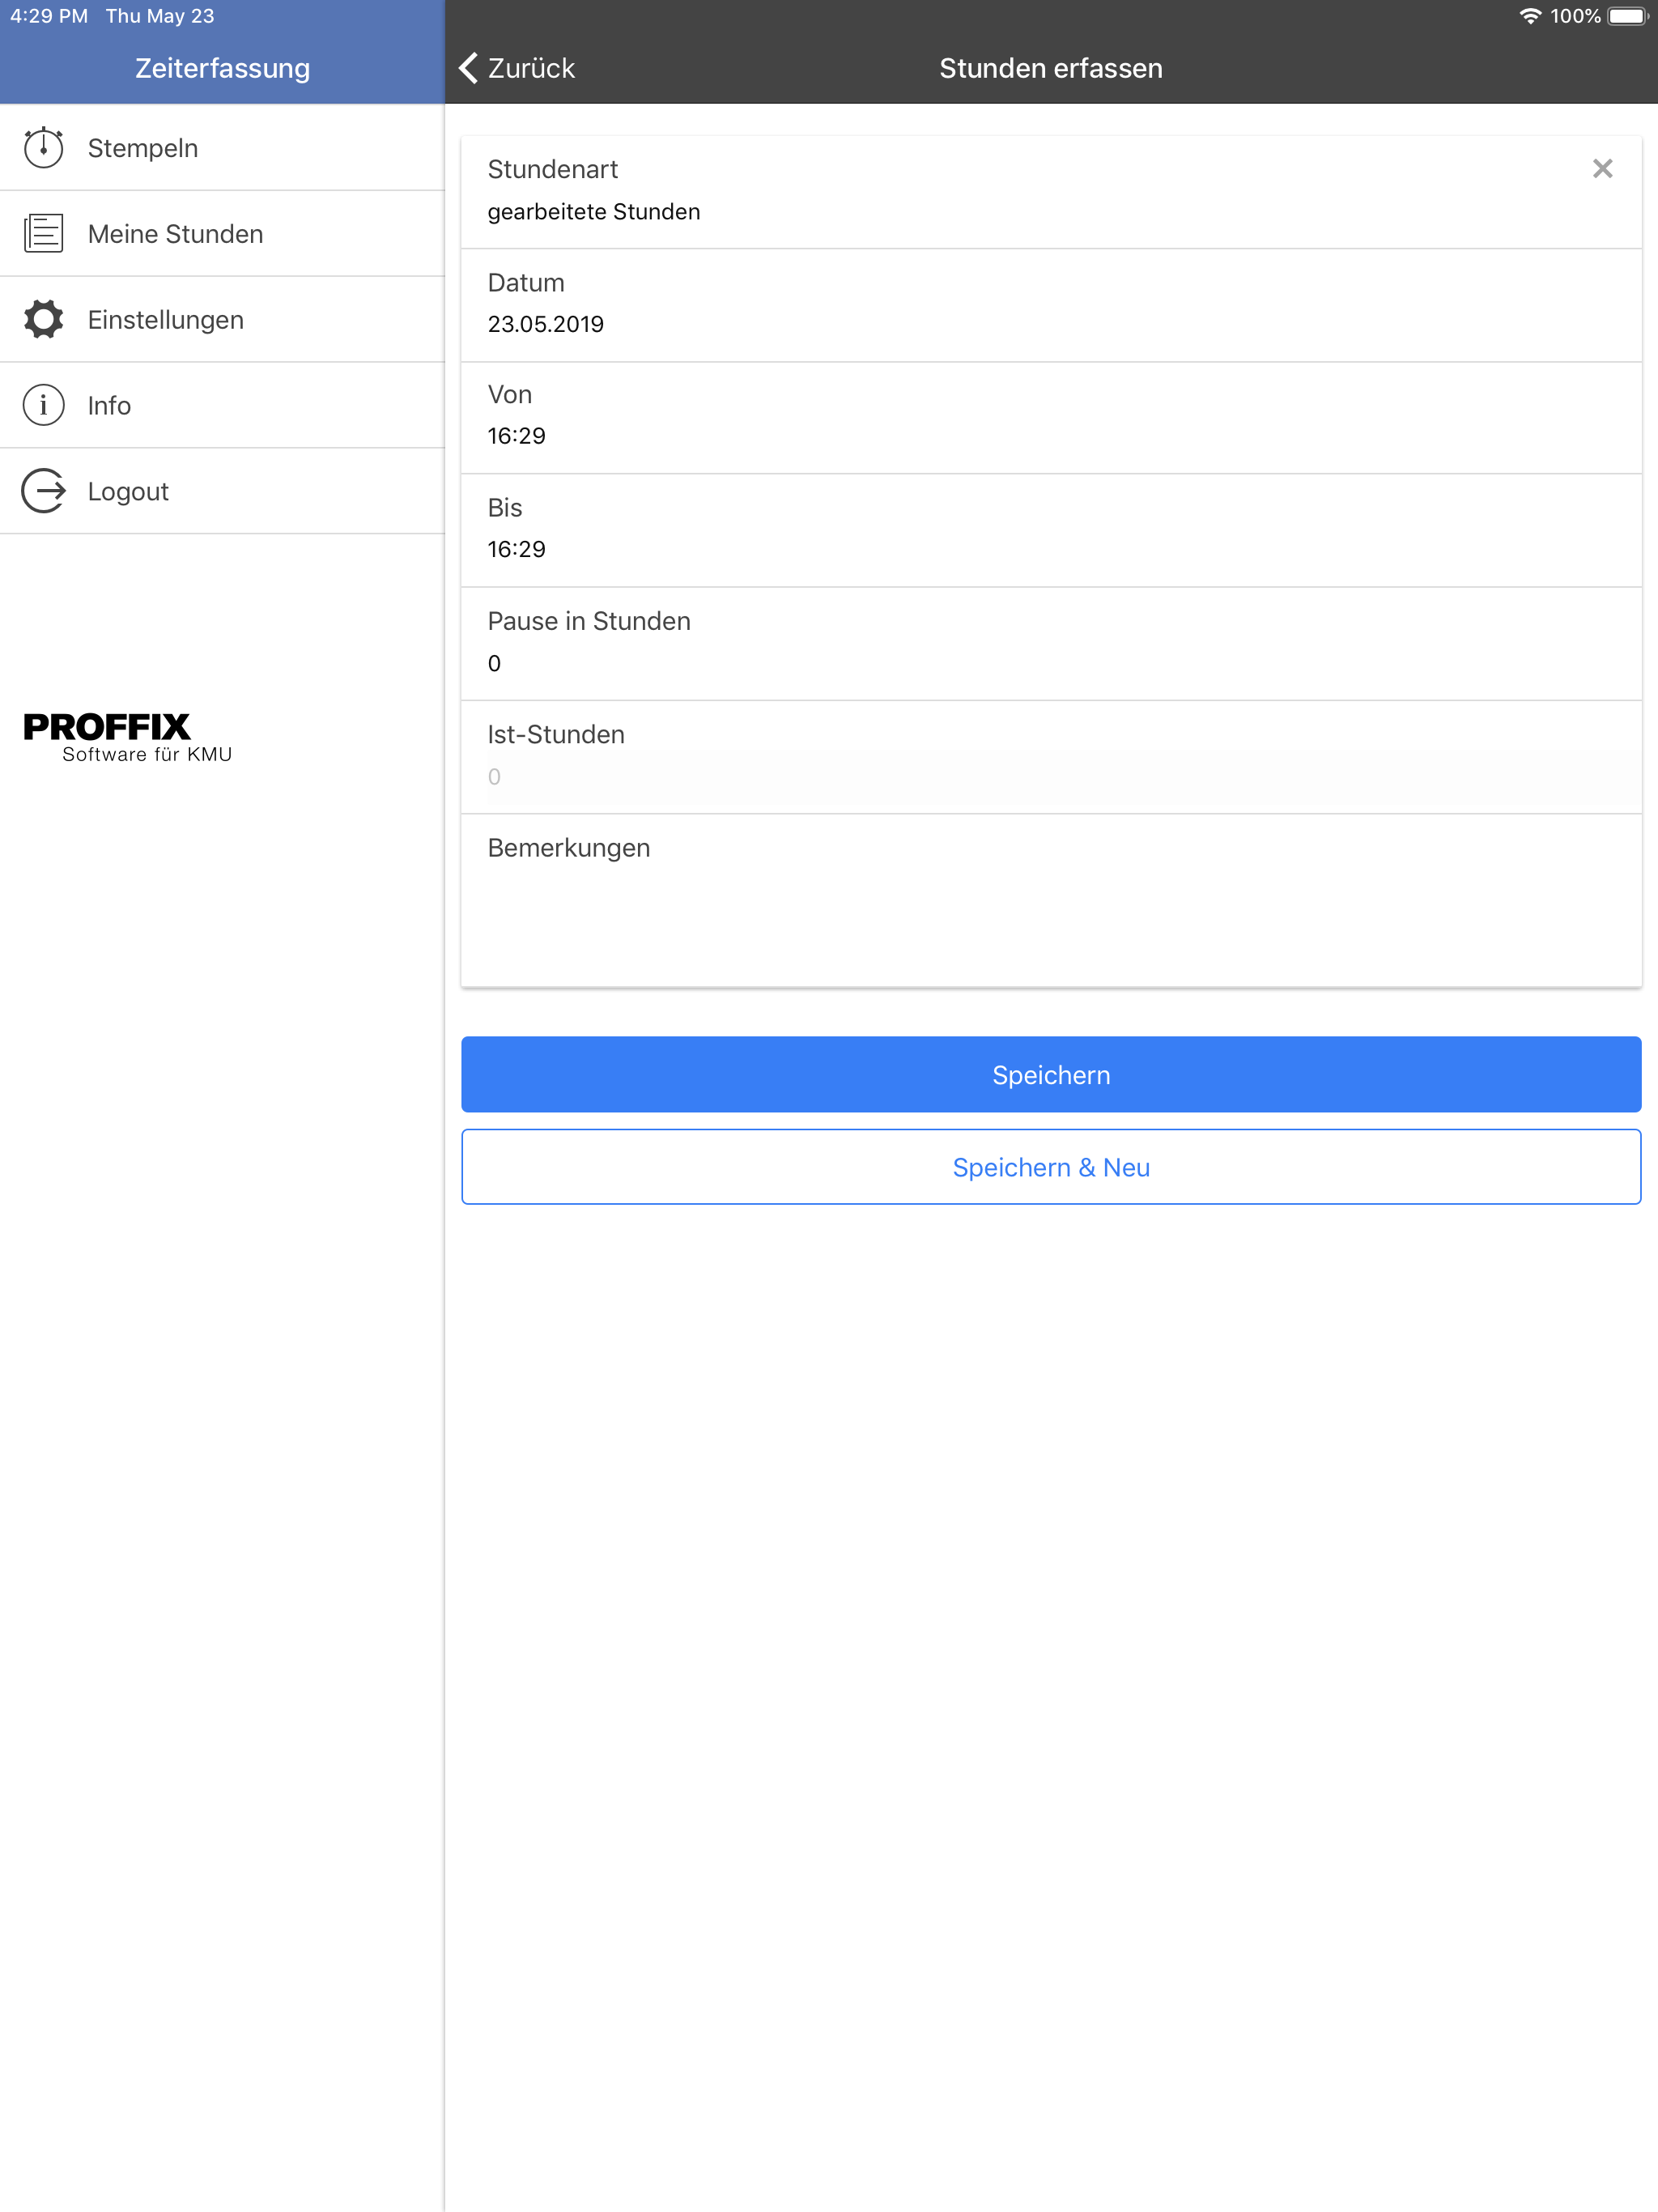Viewport: 1658px width, 2212px height.
Task: Open Info using the info icon
Action: coord(43,405)
